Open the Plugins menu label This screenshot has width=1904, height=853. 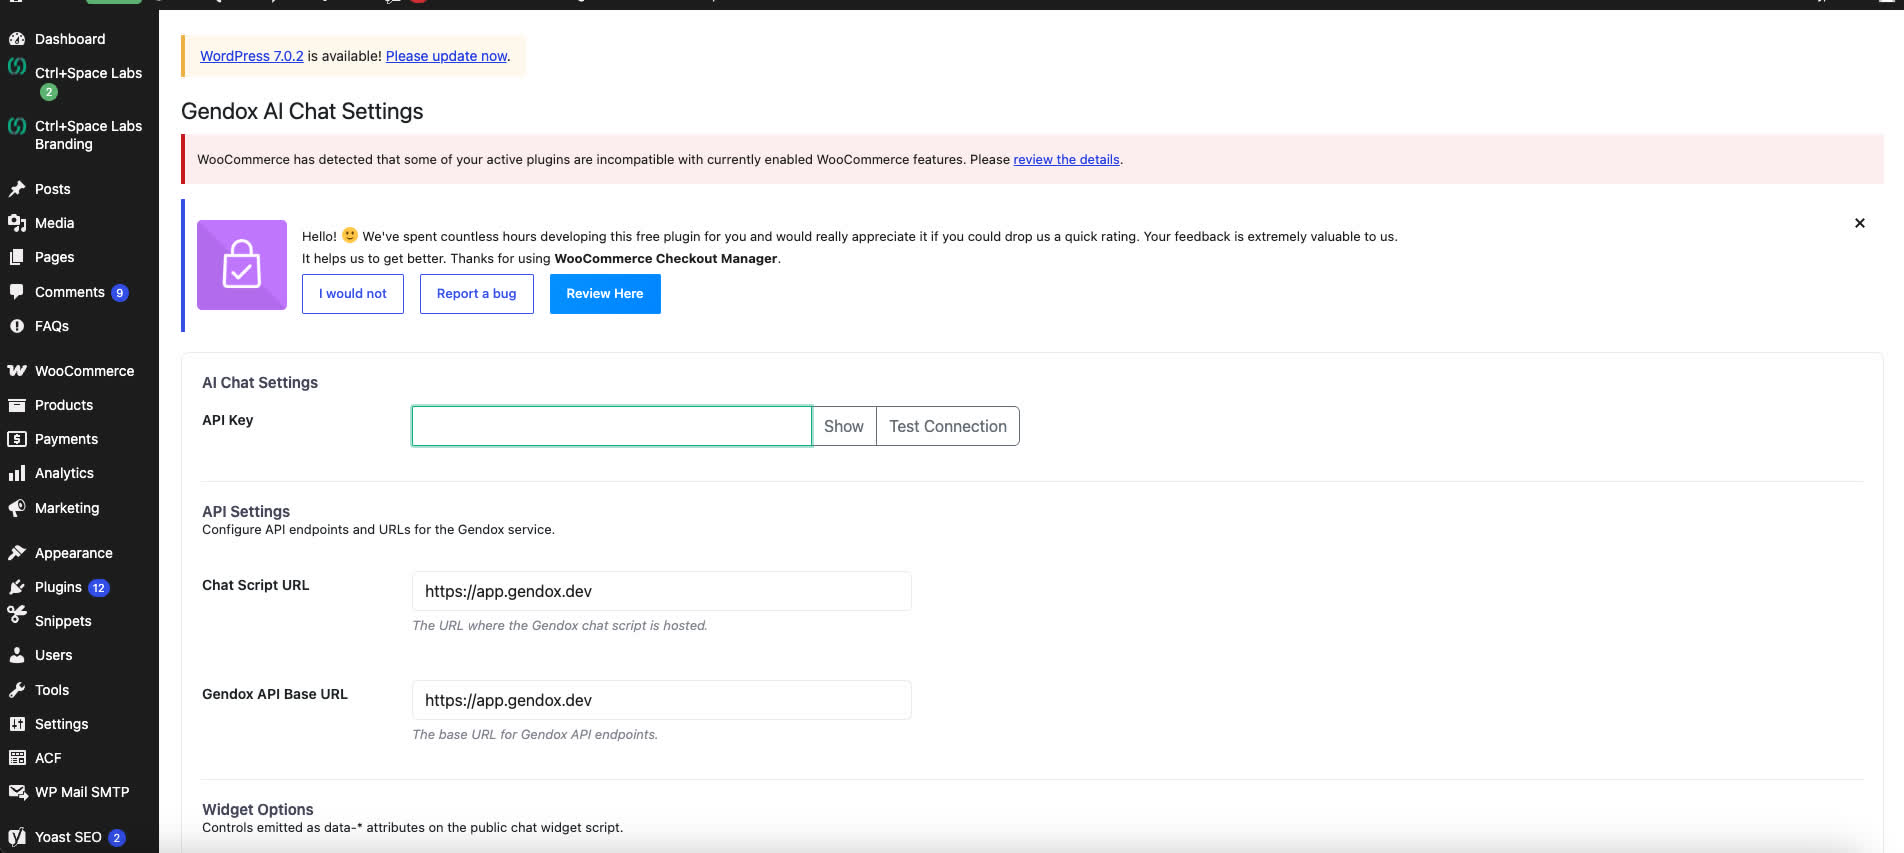click(58, 587)
